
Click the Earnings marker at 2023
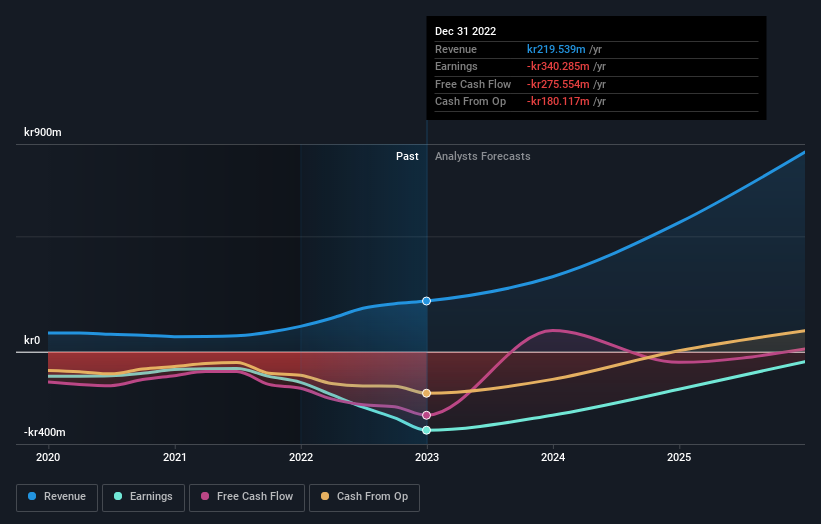pyautogui.click(x=426, y=430)
